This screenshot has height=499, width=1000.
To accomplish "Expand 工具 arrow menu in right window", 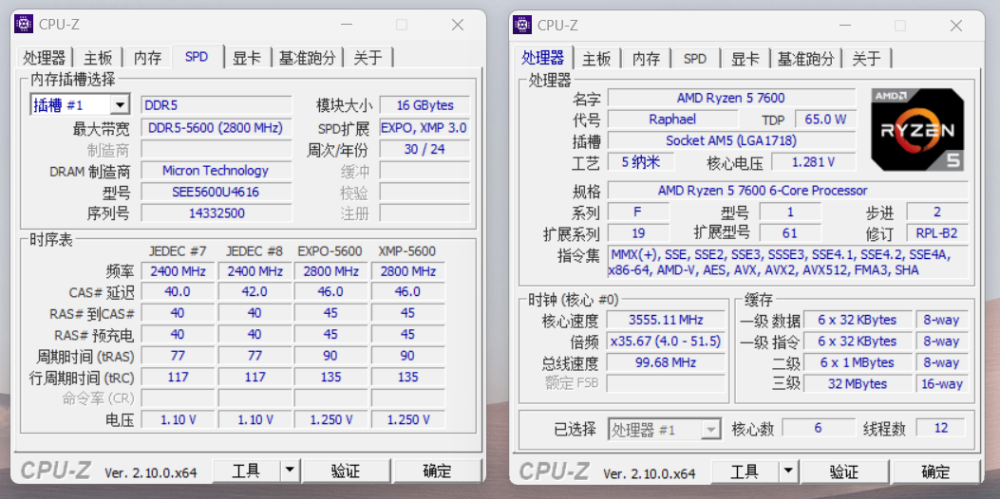I will (788, 471).
